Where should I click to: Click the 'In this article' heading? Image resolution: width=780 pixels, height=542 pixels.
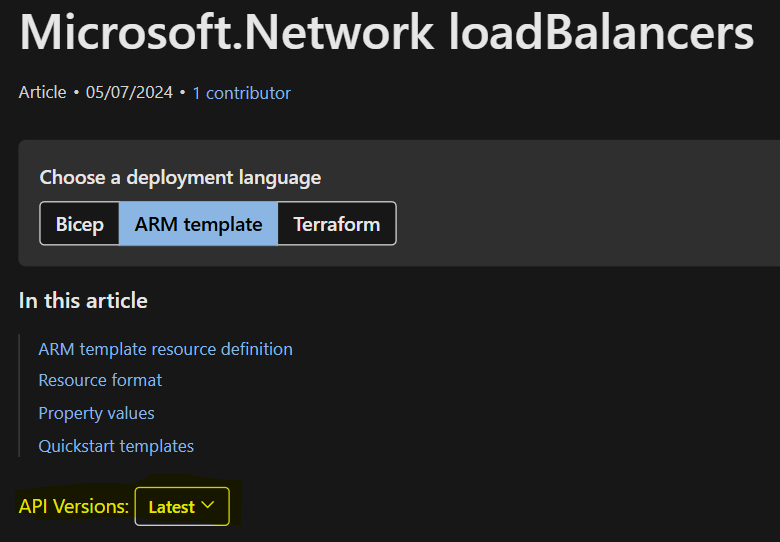click(x=83, y=300)
